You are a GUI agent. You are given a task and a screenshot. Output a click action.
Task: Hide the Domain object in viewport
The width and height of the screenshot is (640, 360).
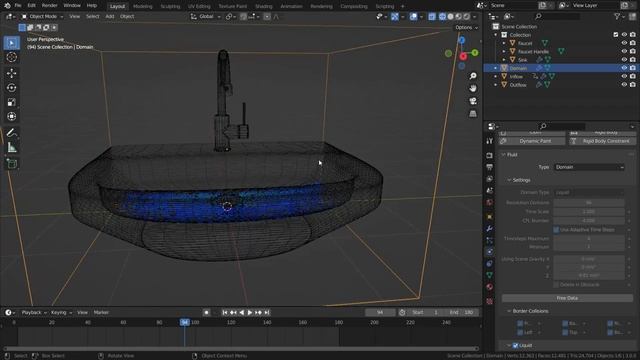click(624, 68)
